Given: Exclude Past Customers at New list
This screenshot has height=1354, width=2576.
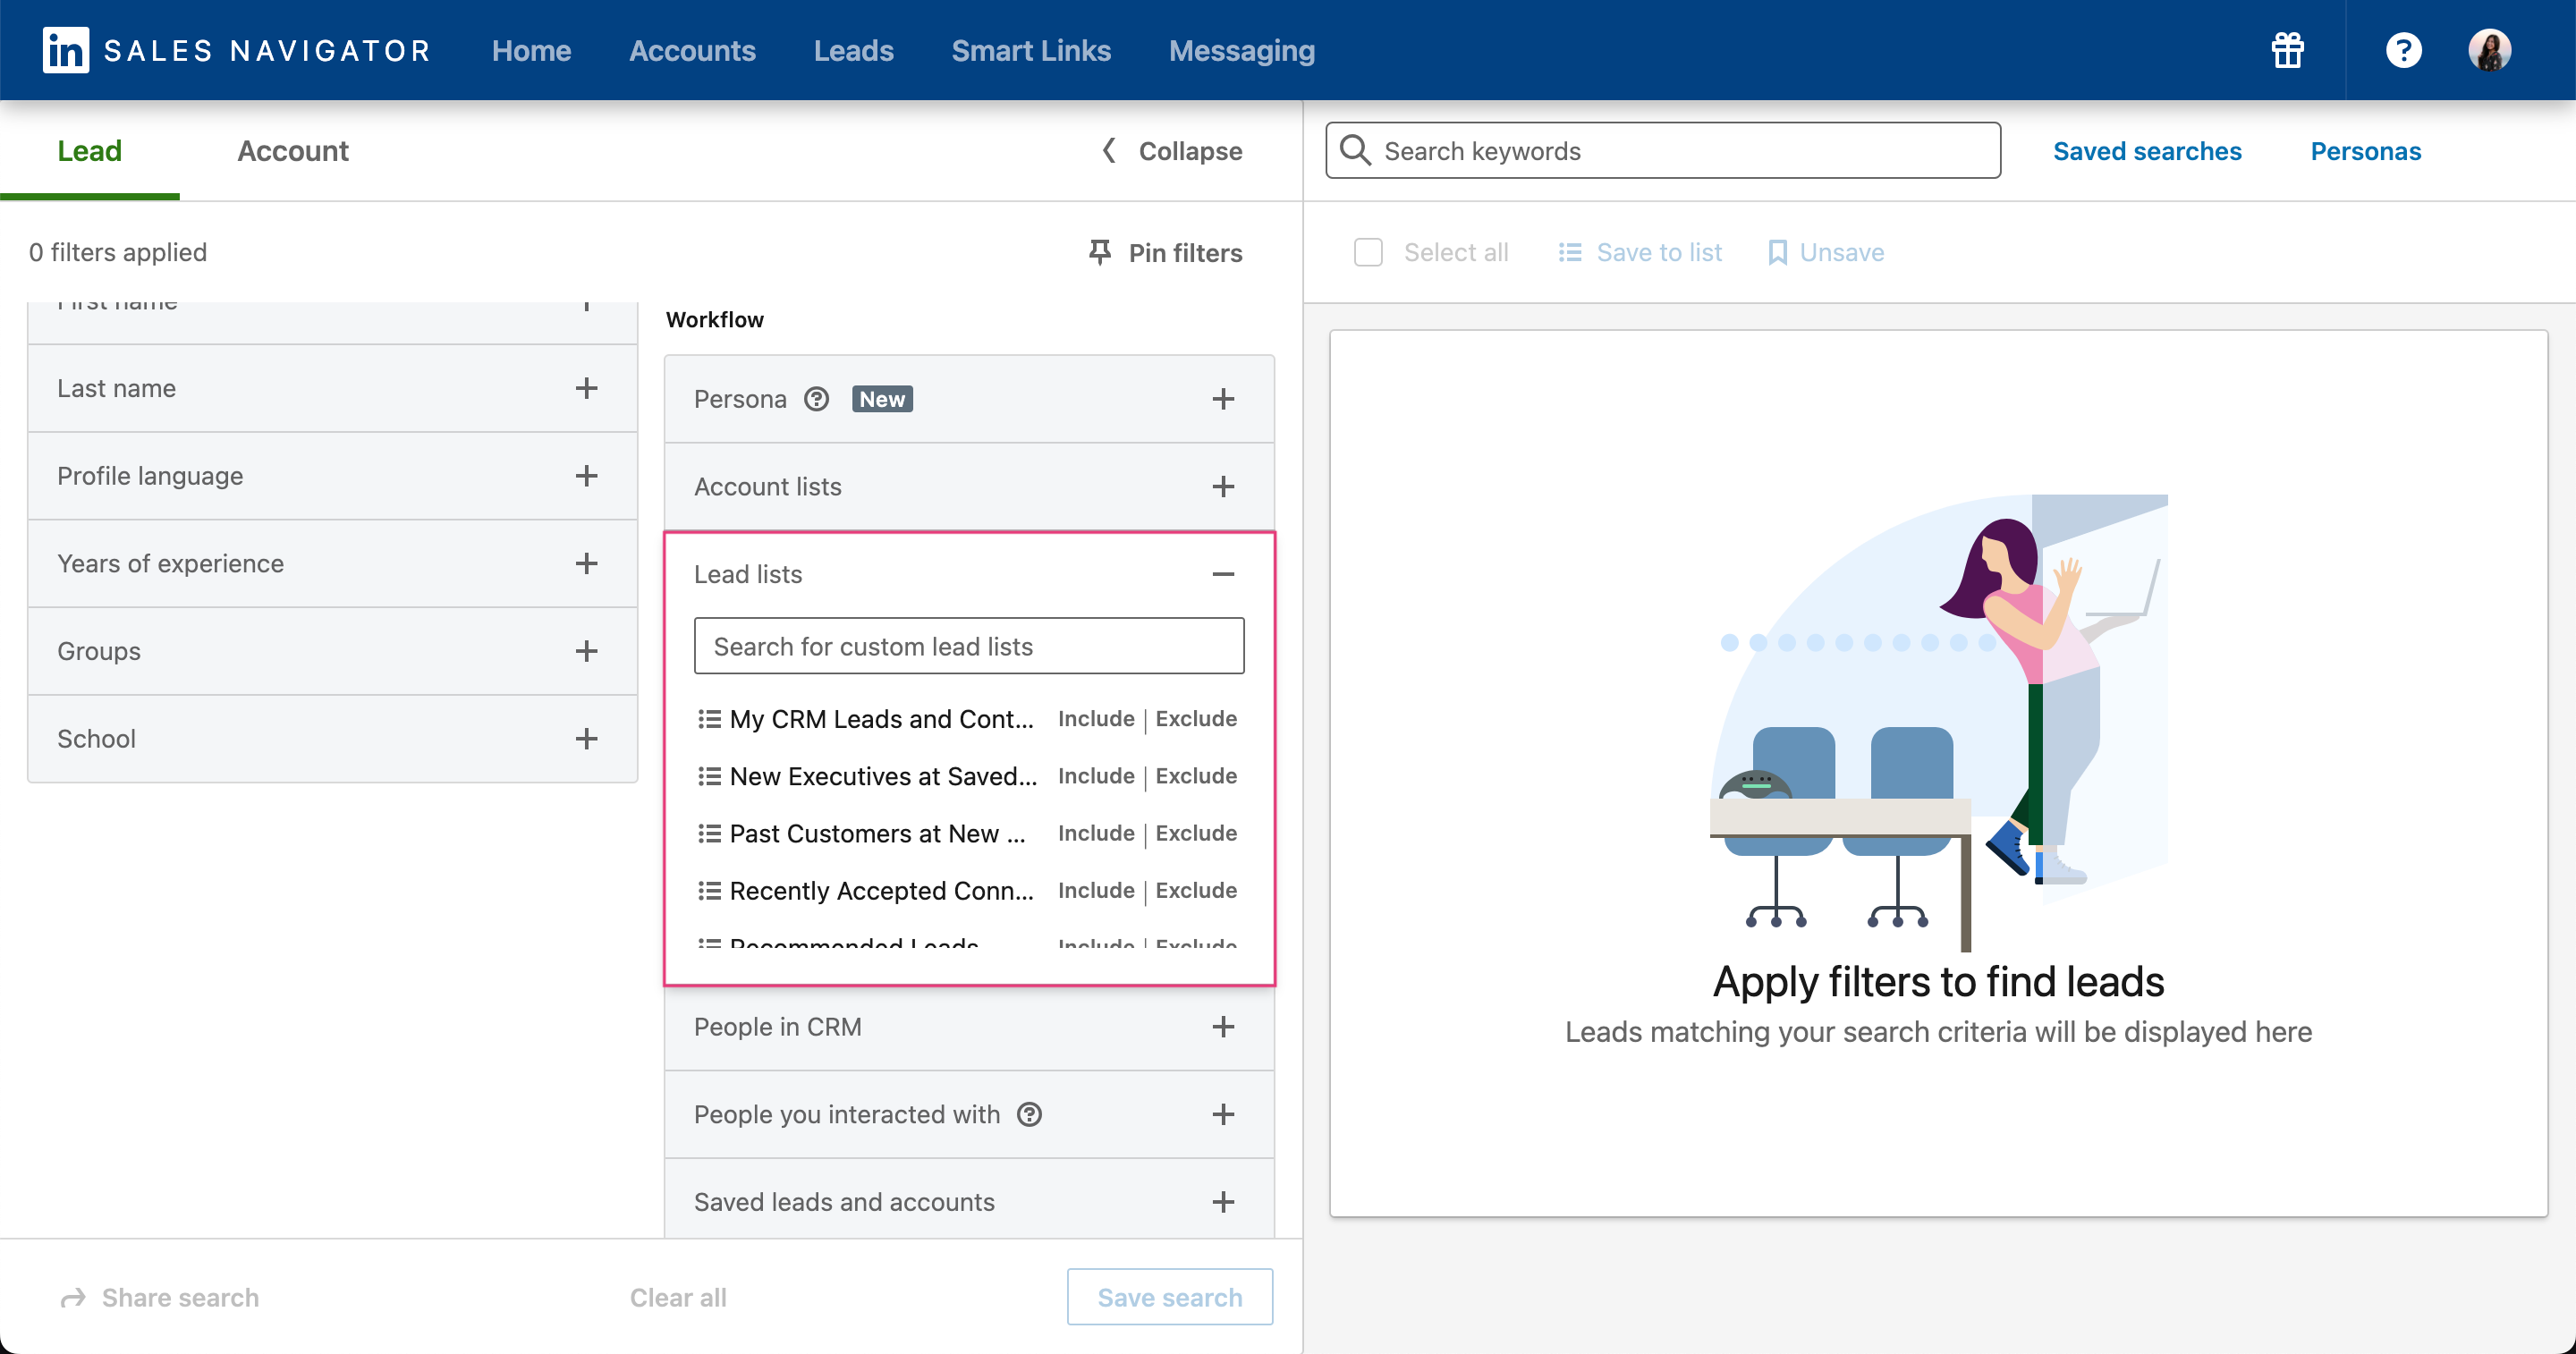Looking at the screenshot, I should click(1196, 832).
